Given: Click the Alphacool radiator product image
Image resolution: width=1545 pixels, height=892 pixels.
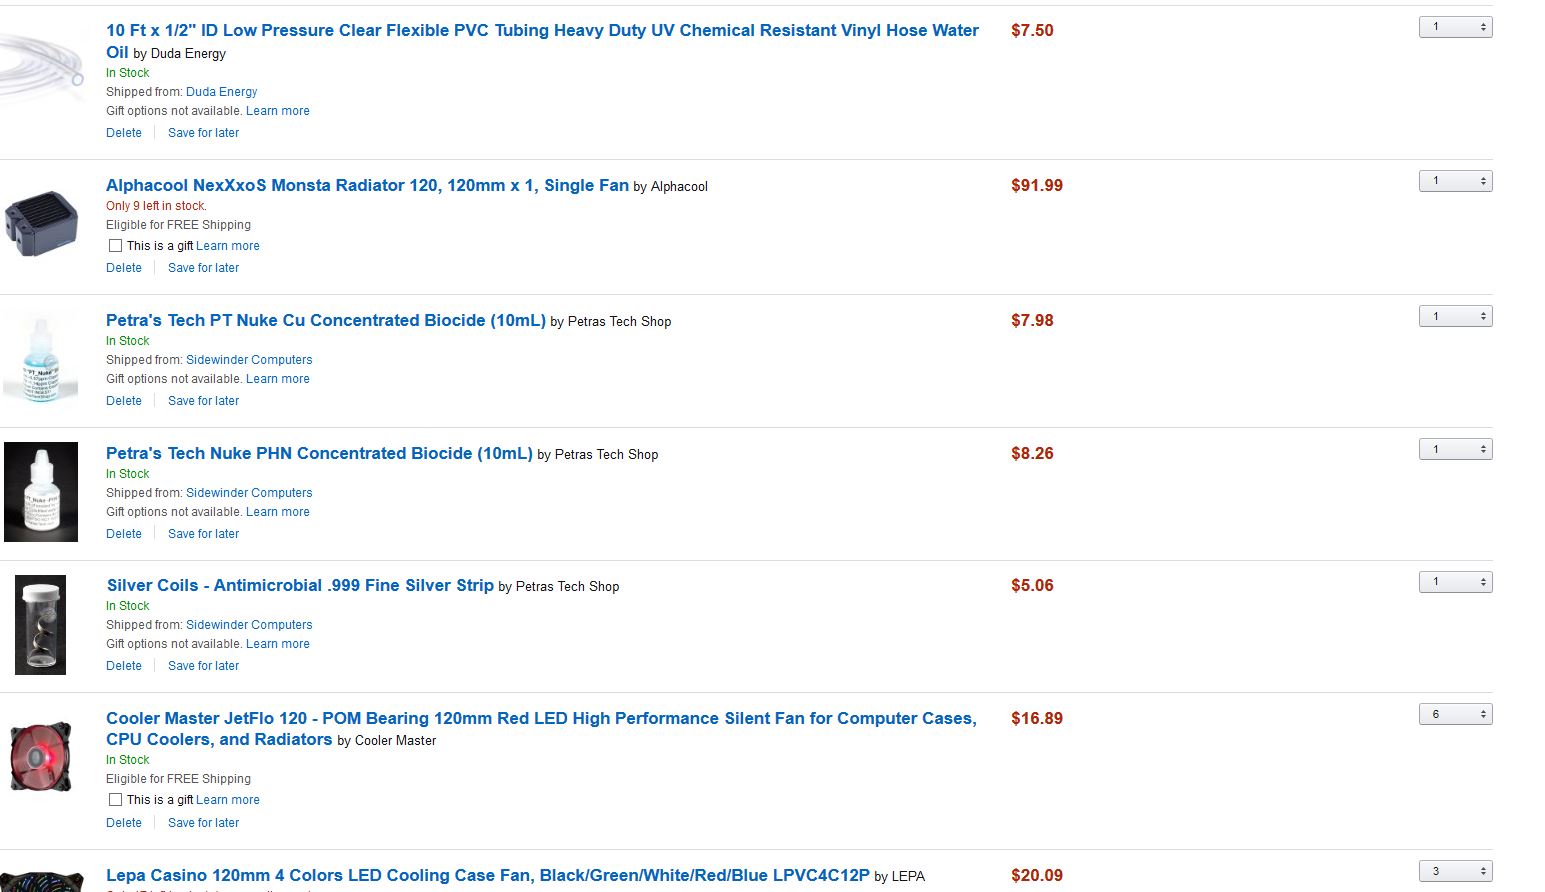Looking at the screenshot, I should coord(41,224).
